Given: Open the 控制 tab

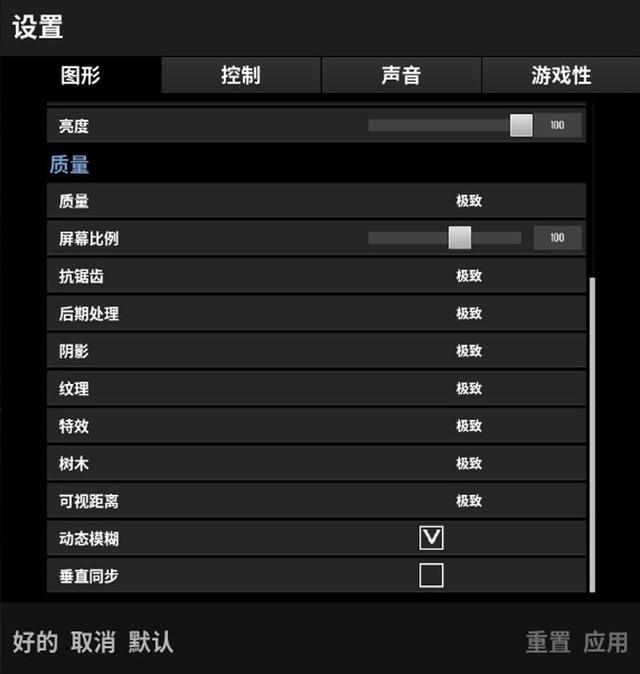Looking at the screenshot, I should point(241,75).
